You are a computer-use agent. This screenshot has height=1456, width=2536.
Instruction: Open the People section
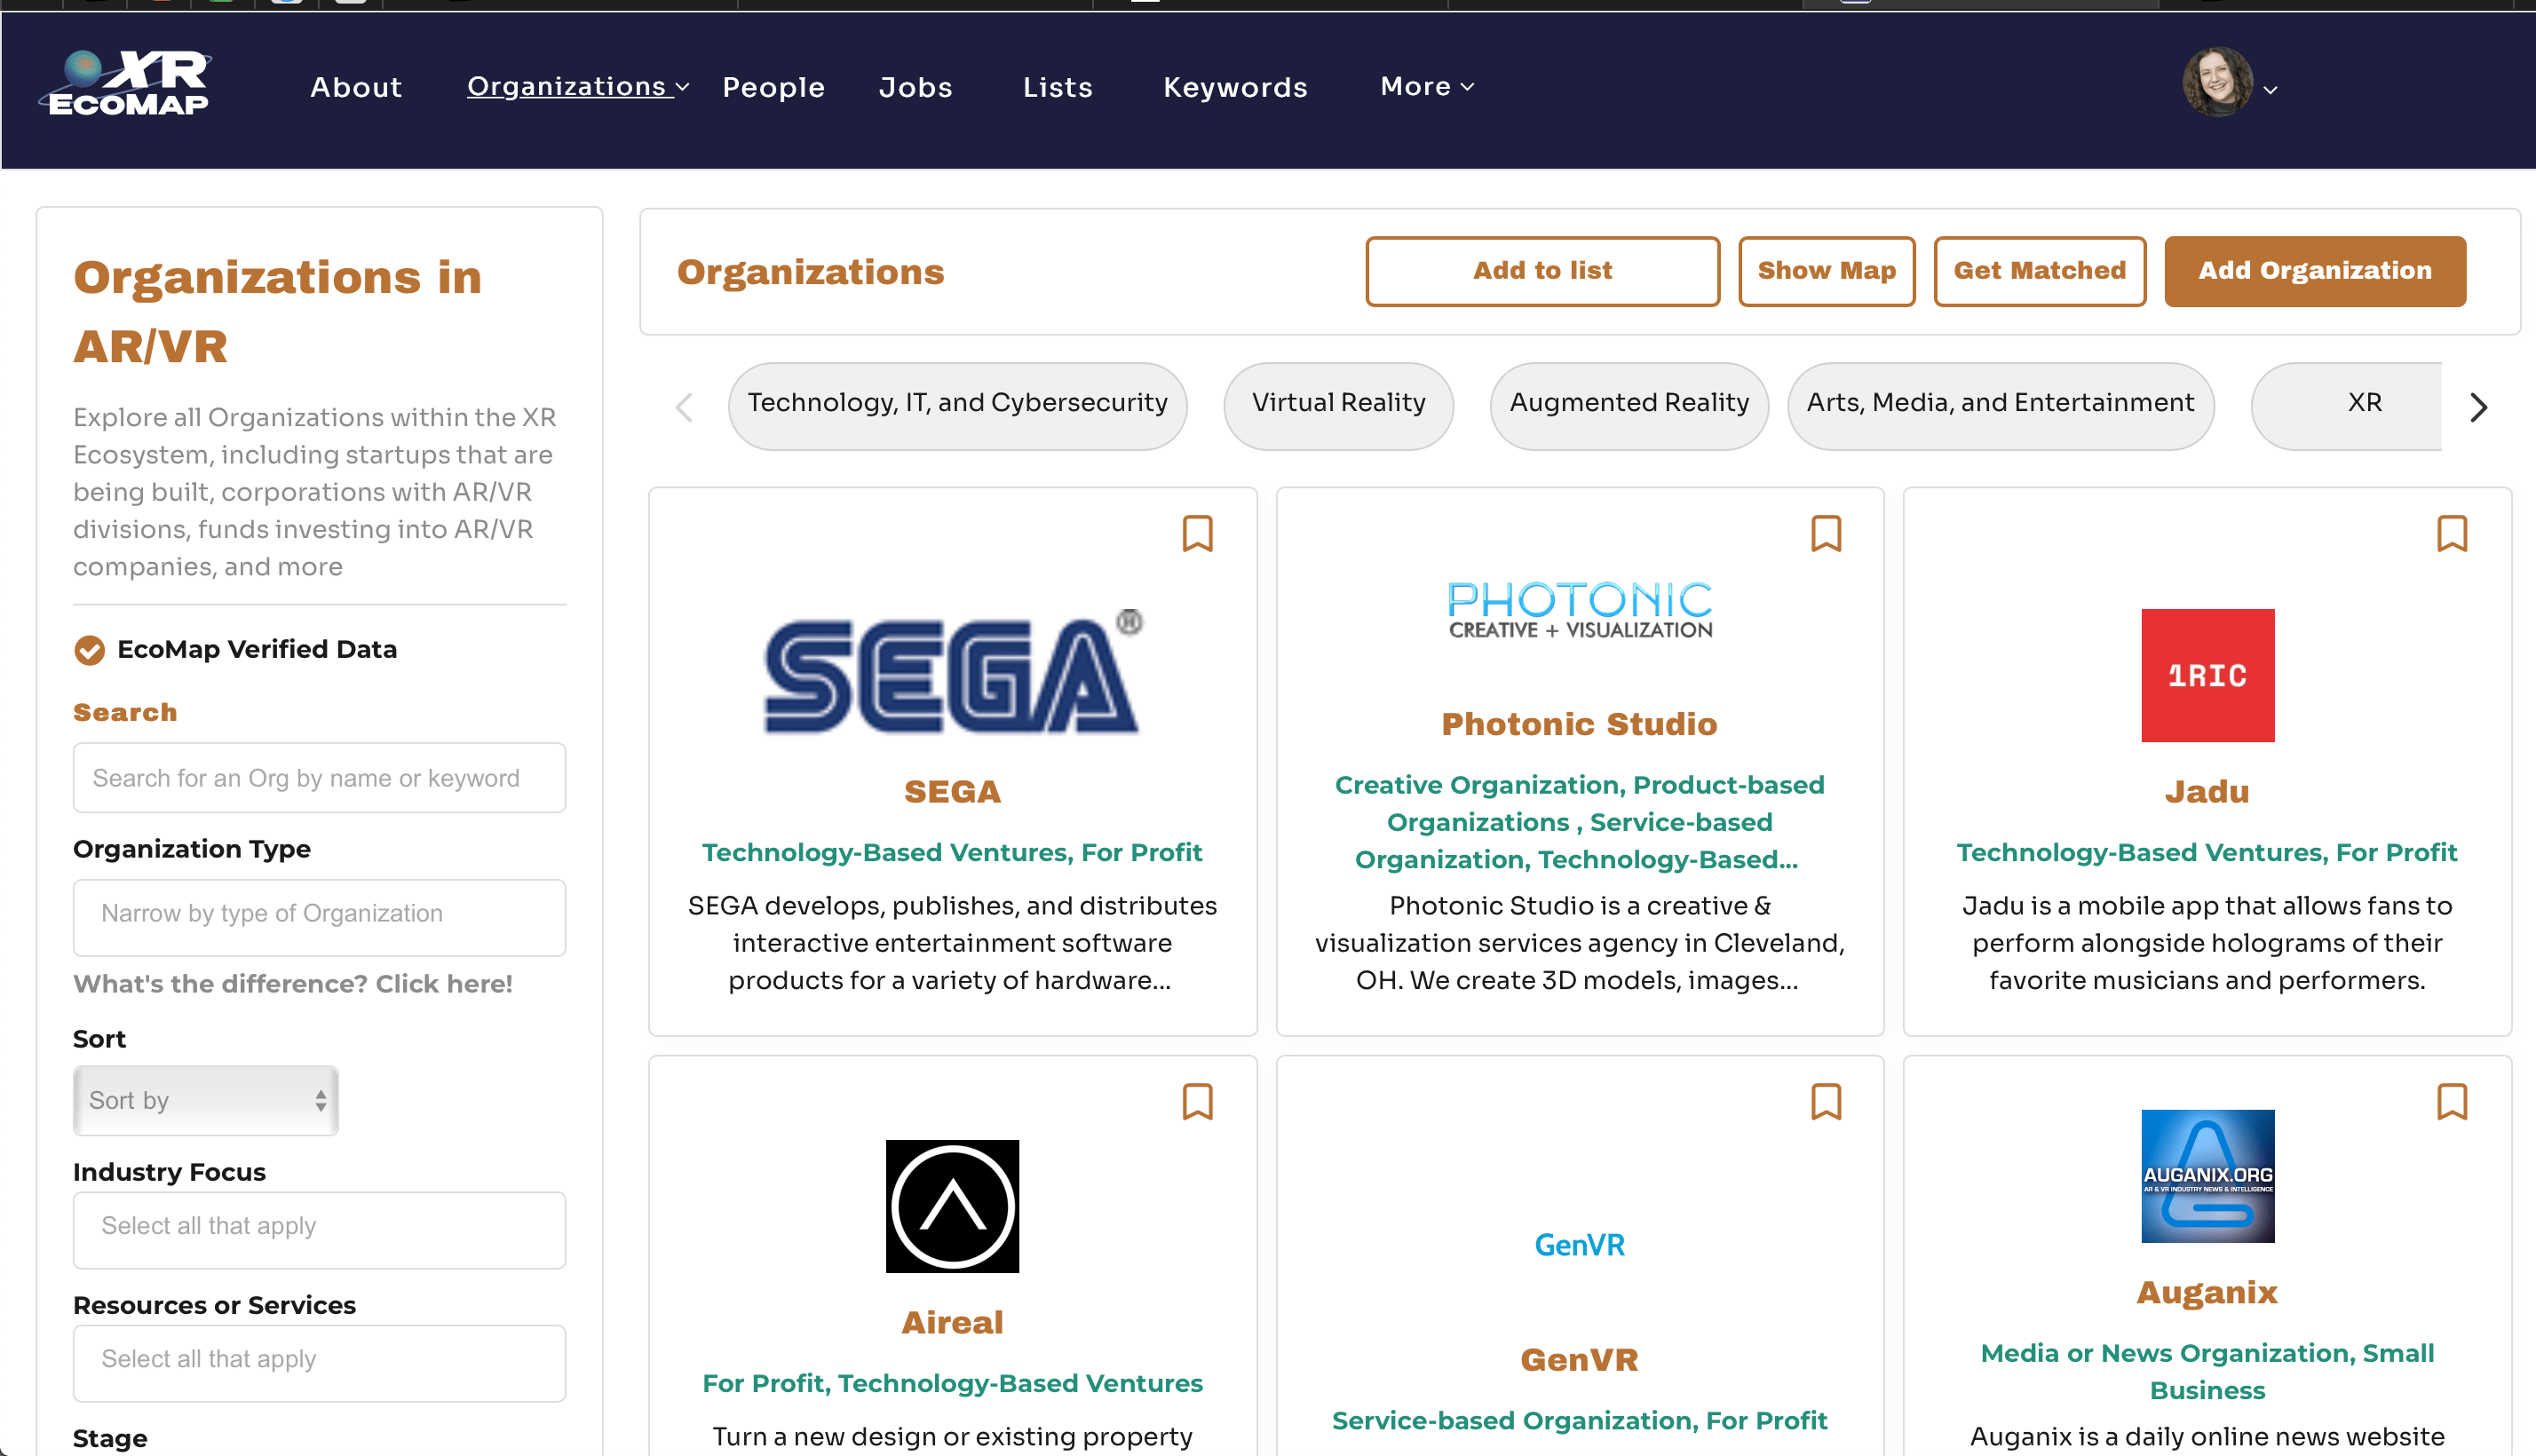(x=774, y=87)
